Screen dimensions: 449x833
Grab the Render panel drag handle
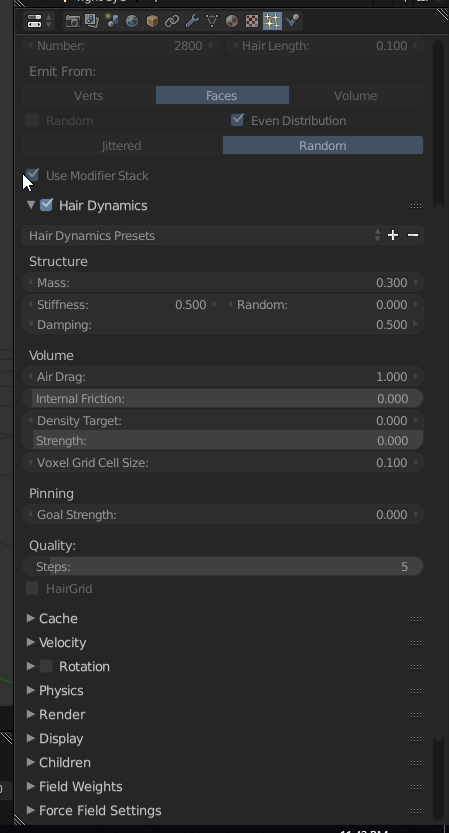point(416,715)
